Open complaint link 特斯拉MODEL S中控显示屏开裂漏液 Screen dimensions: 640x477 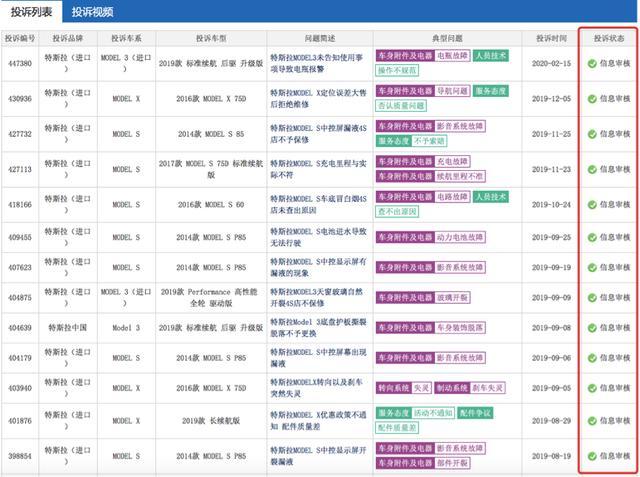tap(318, 456)
